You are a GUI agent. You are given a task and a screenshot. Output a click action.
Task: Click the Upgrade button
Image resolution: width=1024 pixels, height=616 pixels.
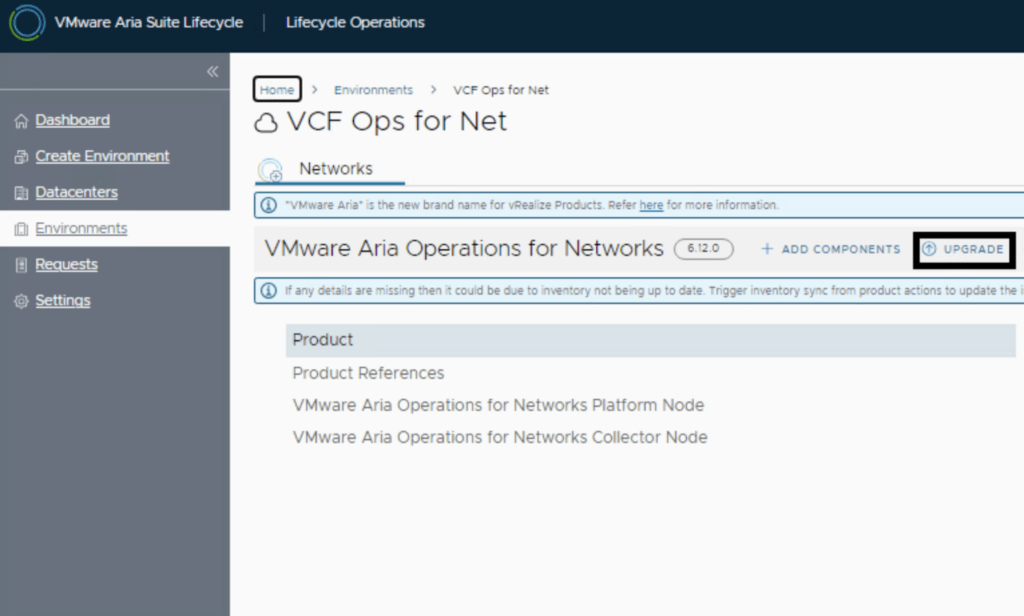pos(964,249)
